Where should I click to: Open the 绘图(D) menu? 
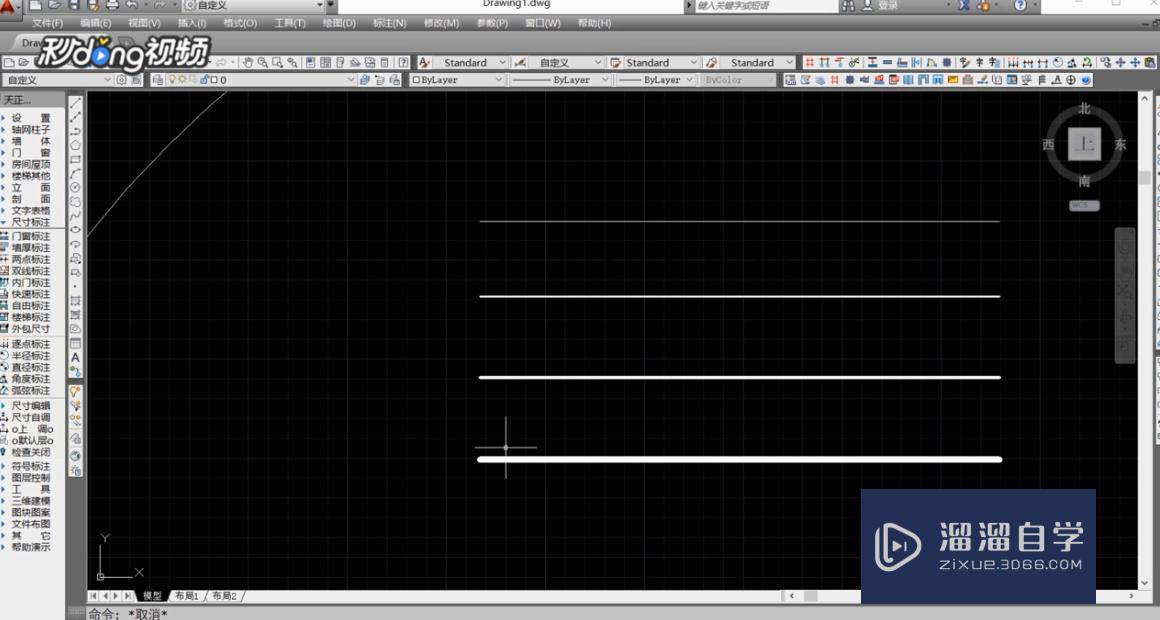click(x=339, y=23)
